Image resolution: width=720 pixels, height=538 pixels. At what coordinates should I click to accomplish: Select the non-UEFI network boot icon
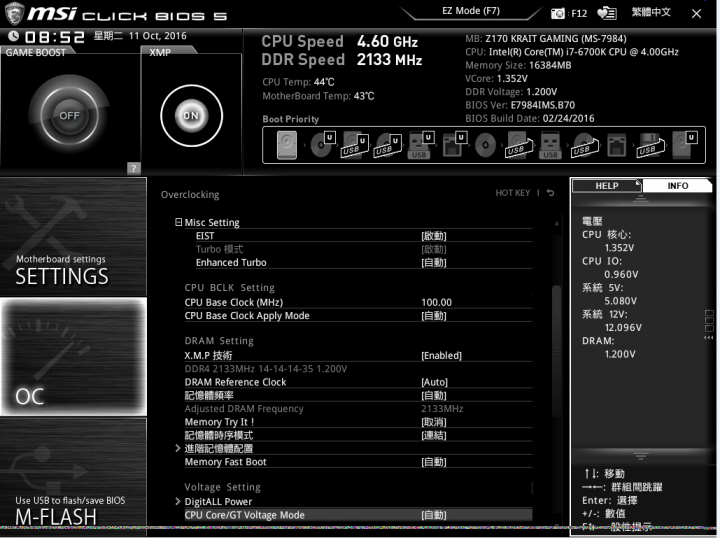tap(617, 145)
